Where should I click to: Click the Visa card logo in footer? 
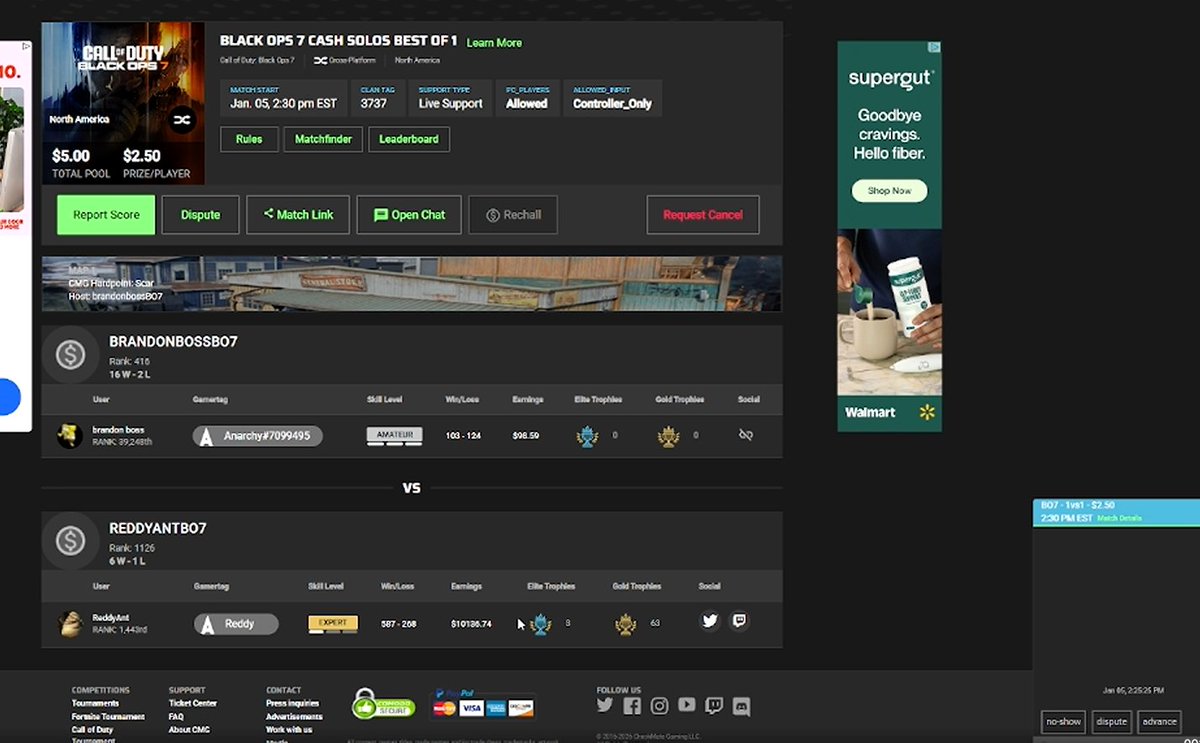coord(471,709)
